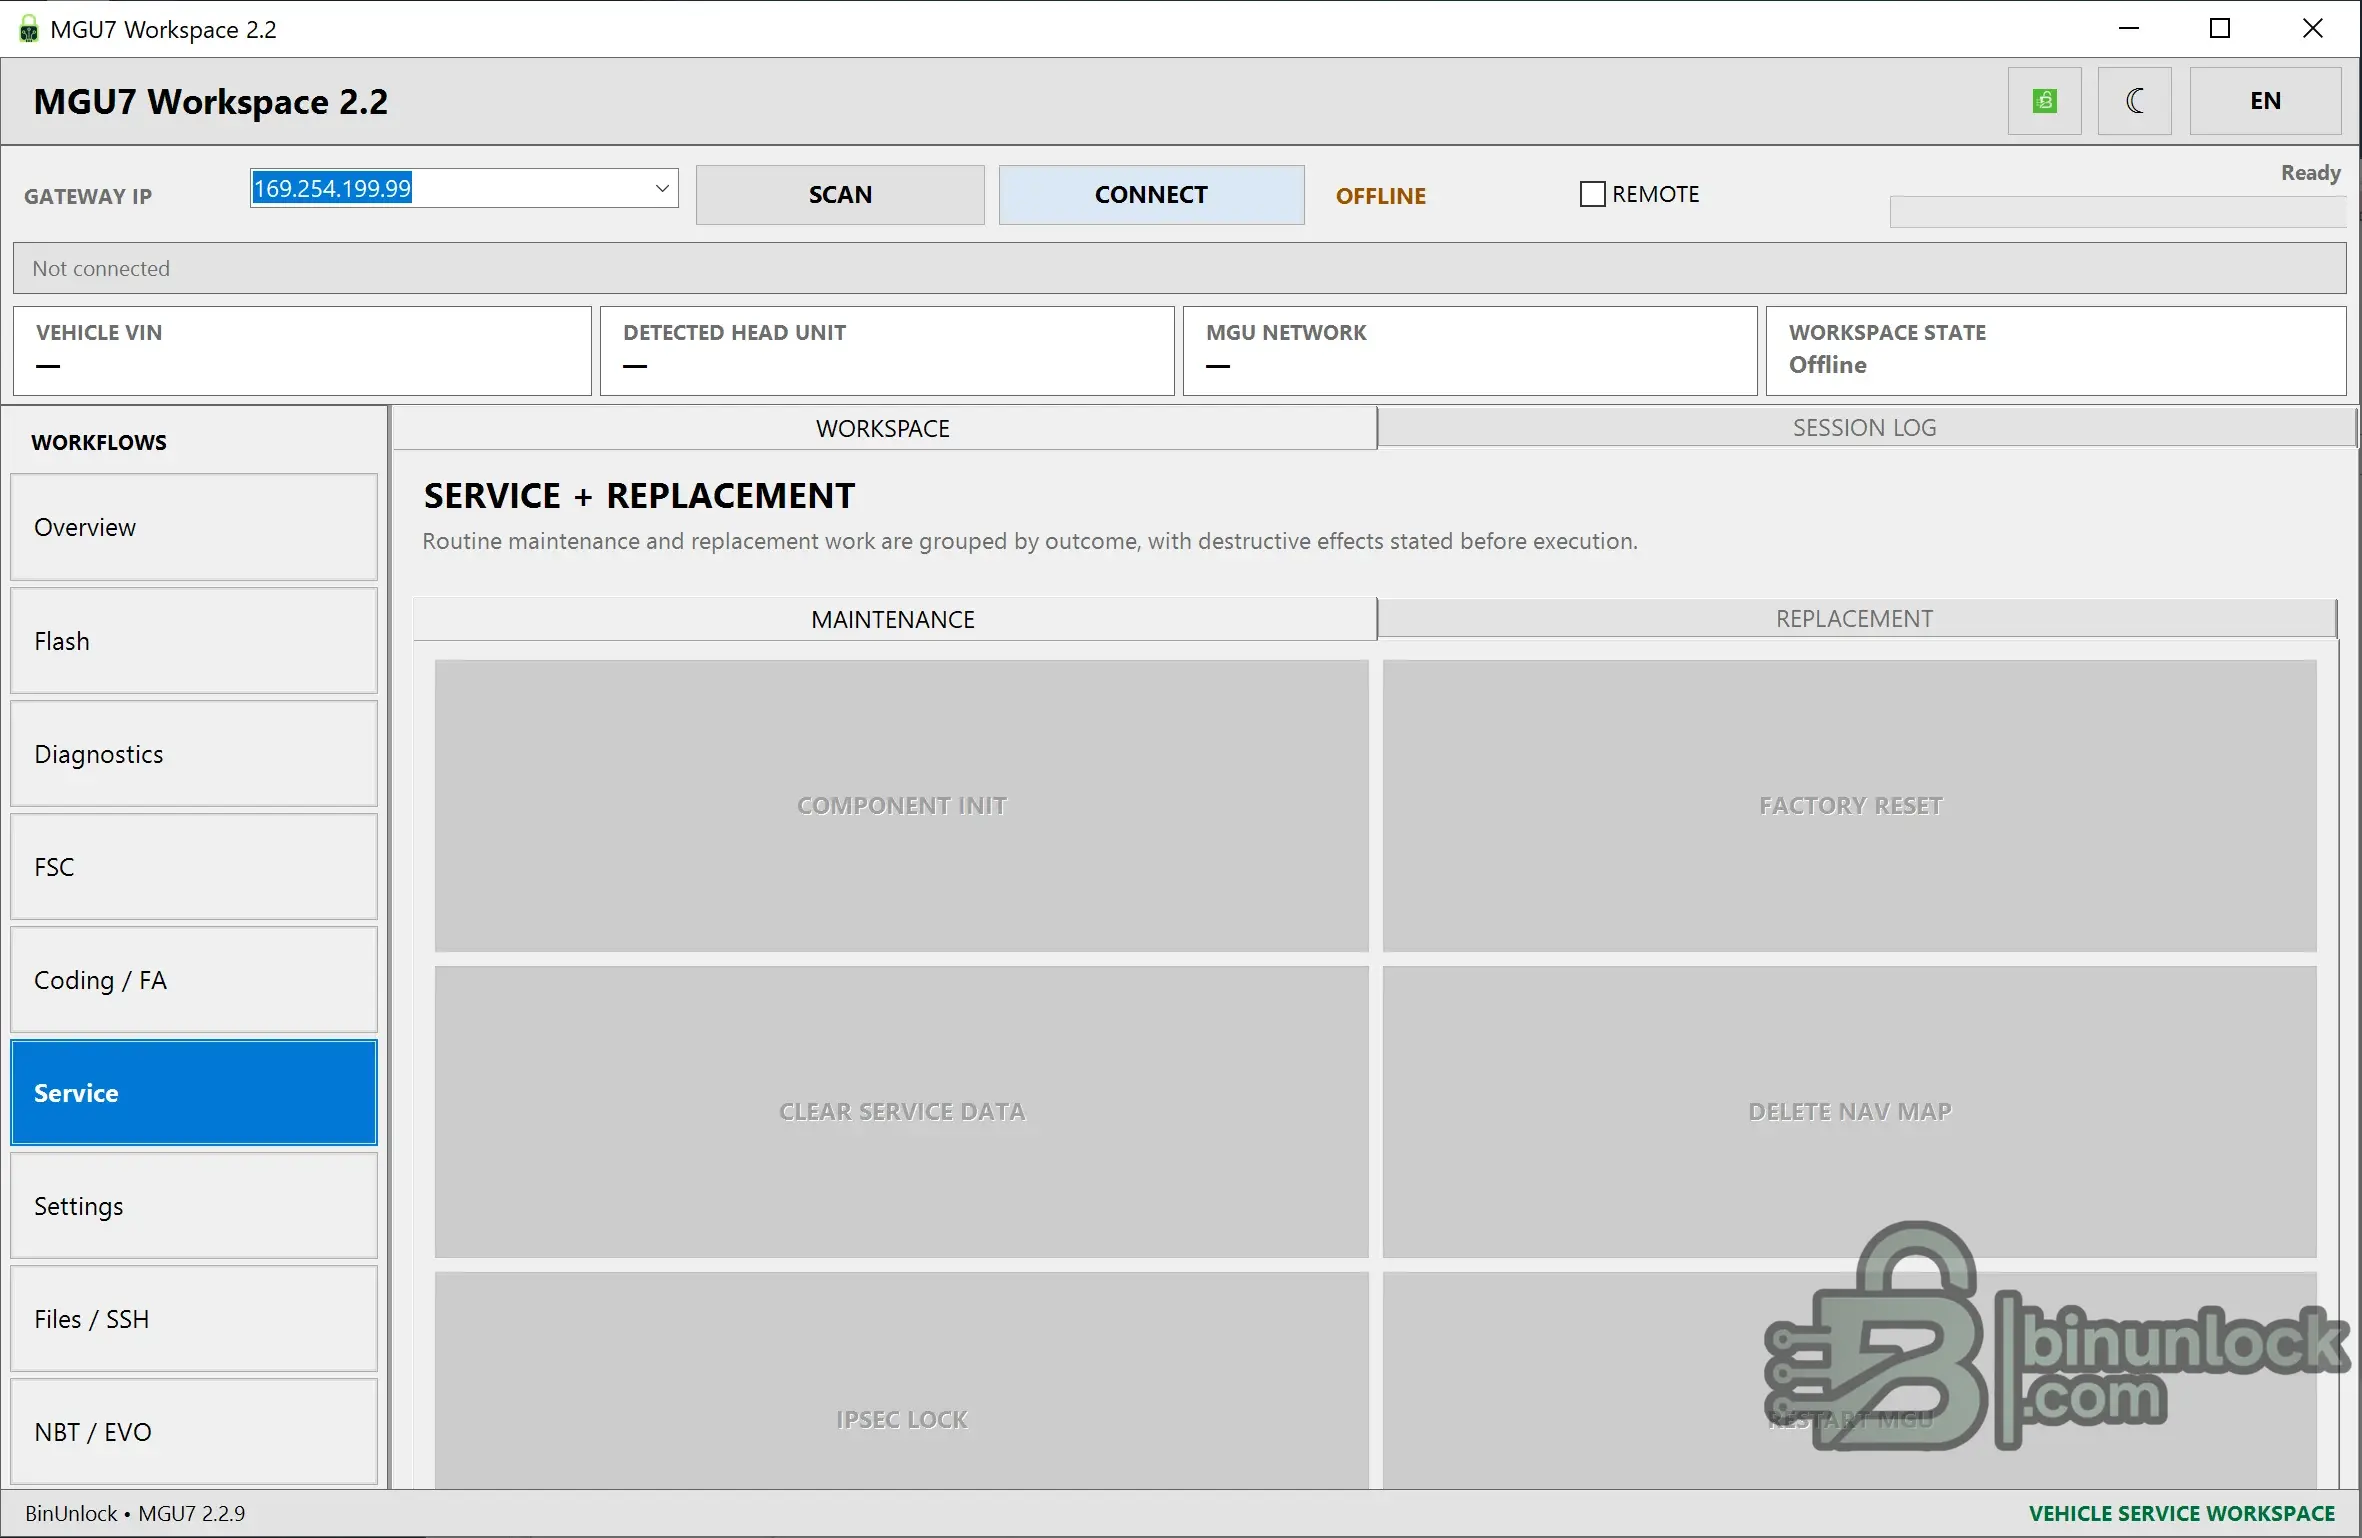Click the COMPONENT INIT tile
This screenshot has width=2362, height=1538.
click(902, 806)
